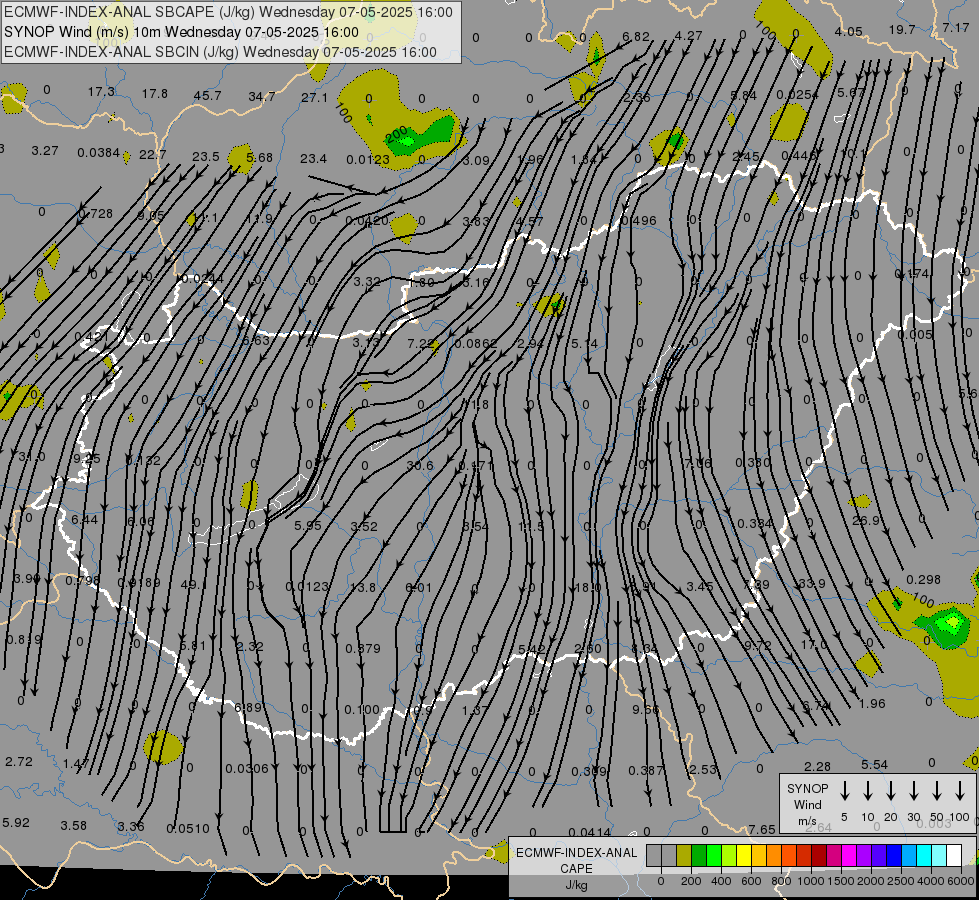Click the map value 0.100

362,710
